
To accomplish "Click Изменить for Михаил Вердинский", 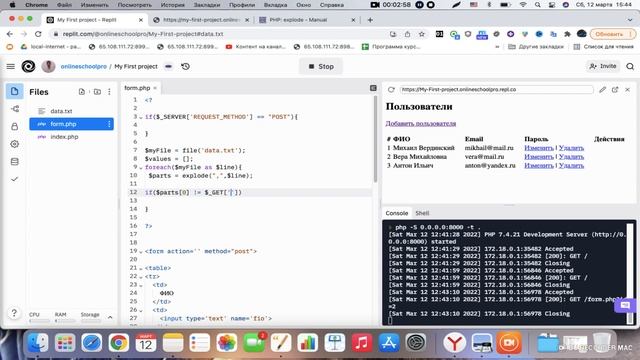I will pos(539,148).
